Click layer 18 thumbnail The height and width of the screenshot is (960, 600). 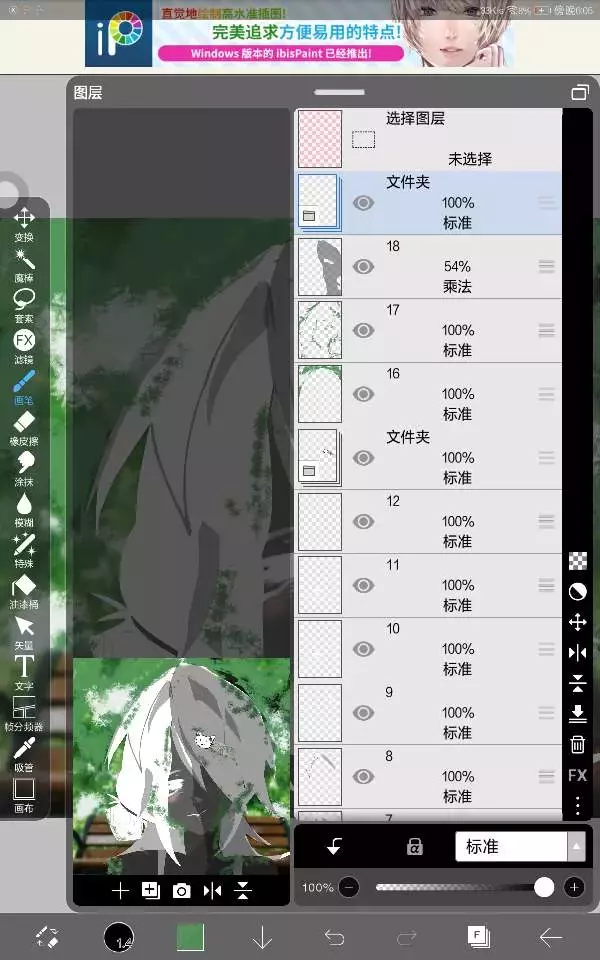coord(320,266)
